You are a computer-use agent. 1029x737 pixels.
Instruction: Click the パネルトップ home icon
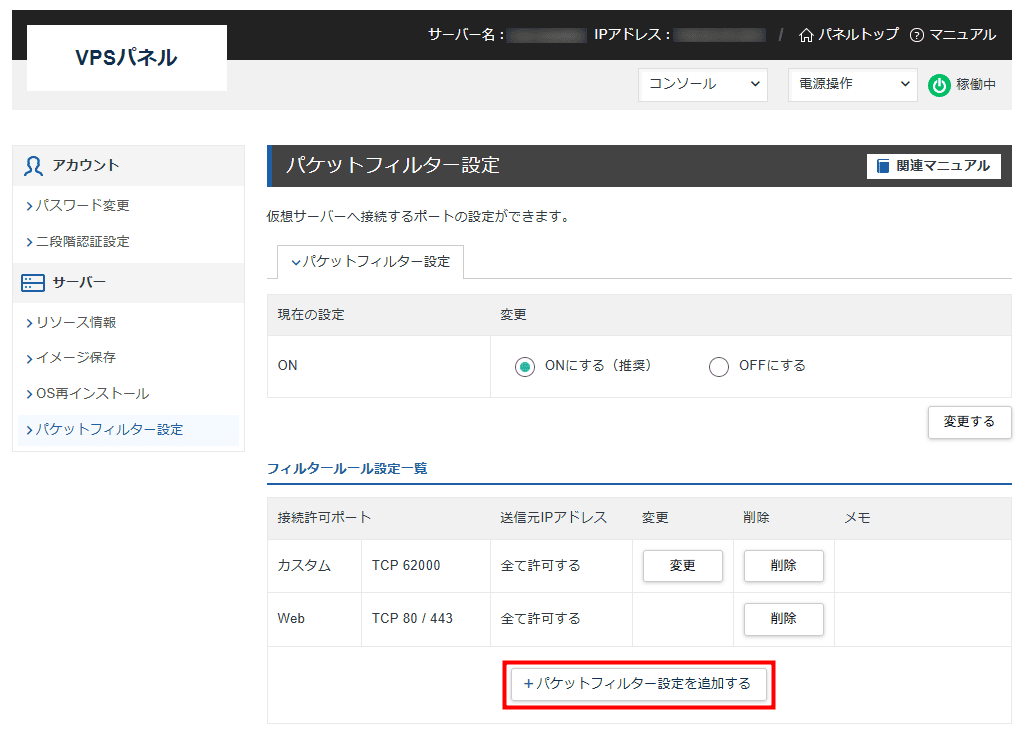(x=807, y=33)
